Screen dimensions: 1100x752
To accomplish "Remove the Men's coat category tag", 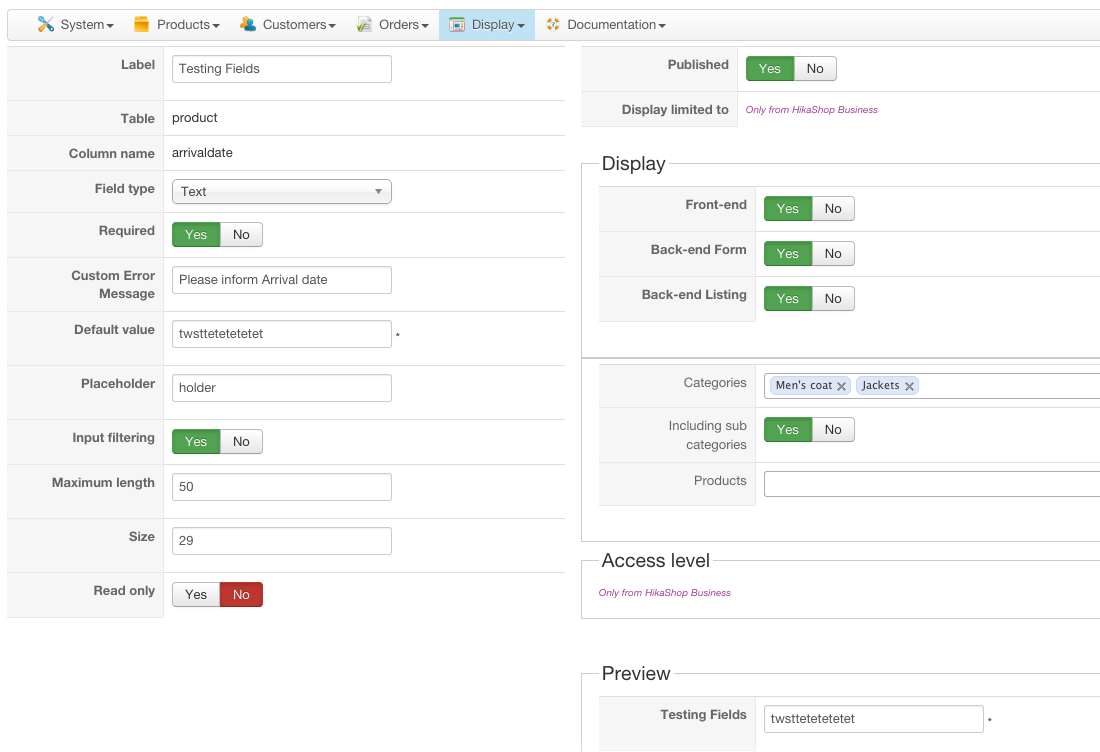I will pos(842,386).
